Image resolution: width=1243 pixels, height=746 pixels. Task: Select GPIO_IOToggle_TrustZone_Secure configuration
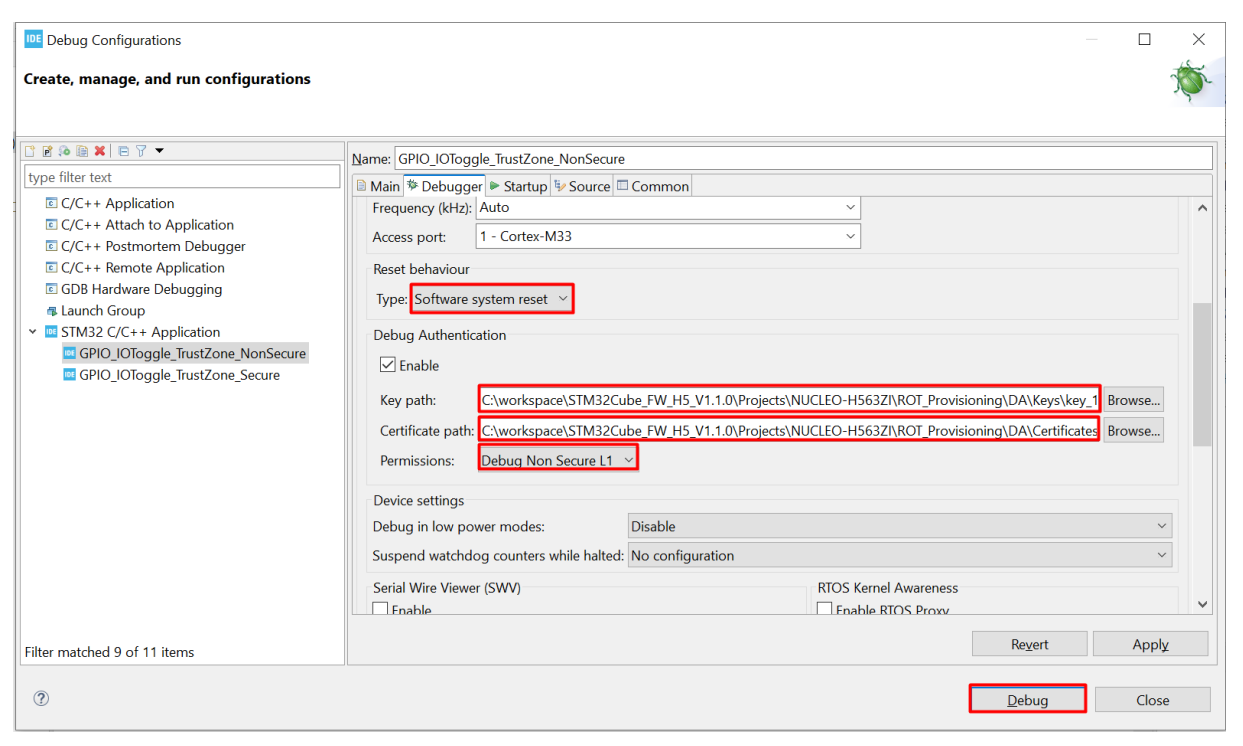[x=179, y=375]
